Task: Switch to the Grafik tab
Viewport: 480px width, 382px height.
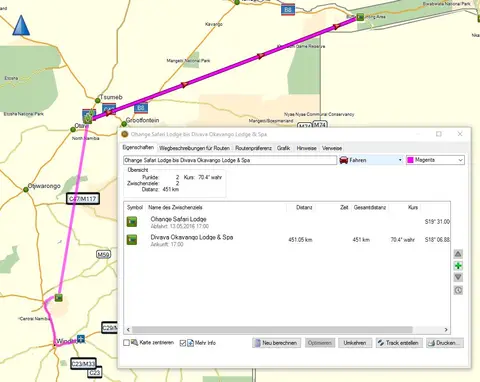Action: [x=283, y=148]
